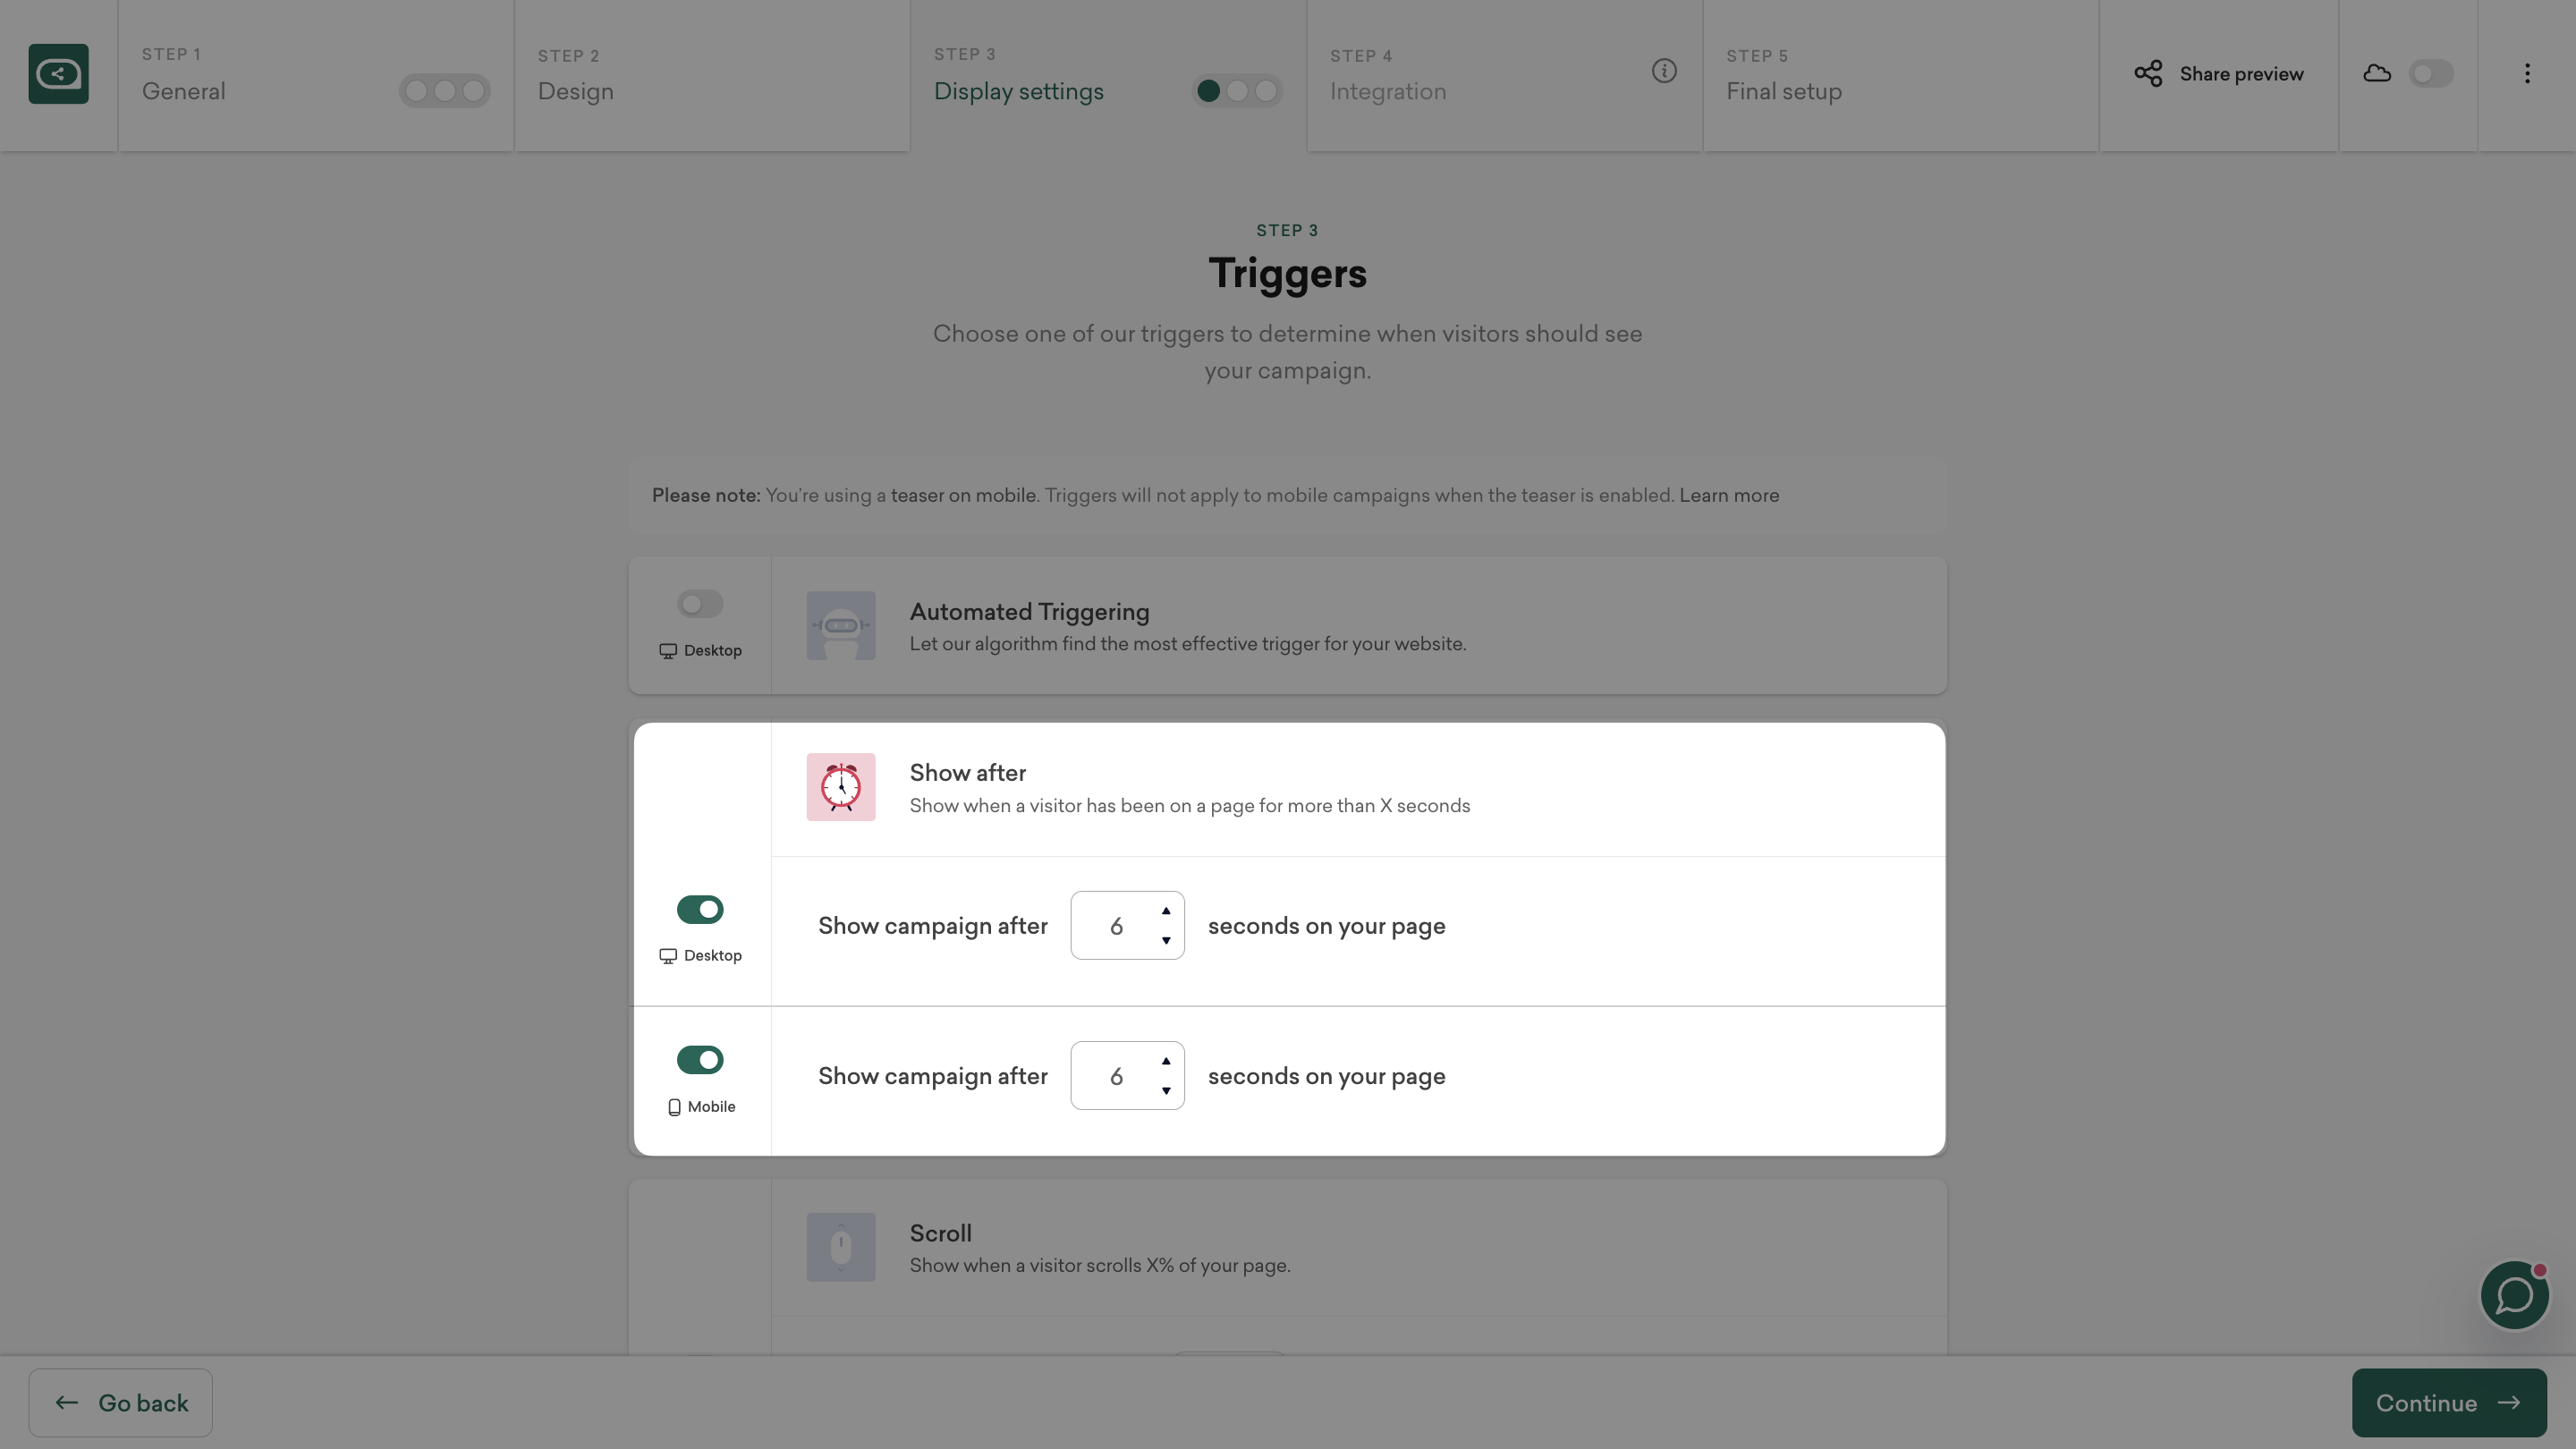The image size is (2576, 1449).
Task: Open the Learn more link
Action: coord(1729,496)
